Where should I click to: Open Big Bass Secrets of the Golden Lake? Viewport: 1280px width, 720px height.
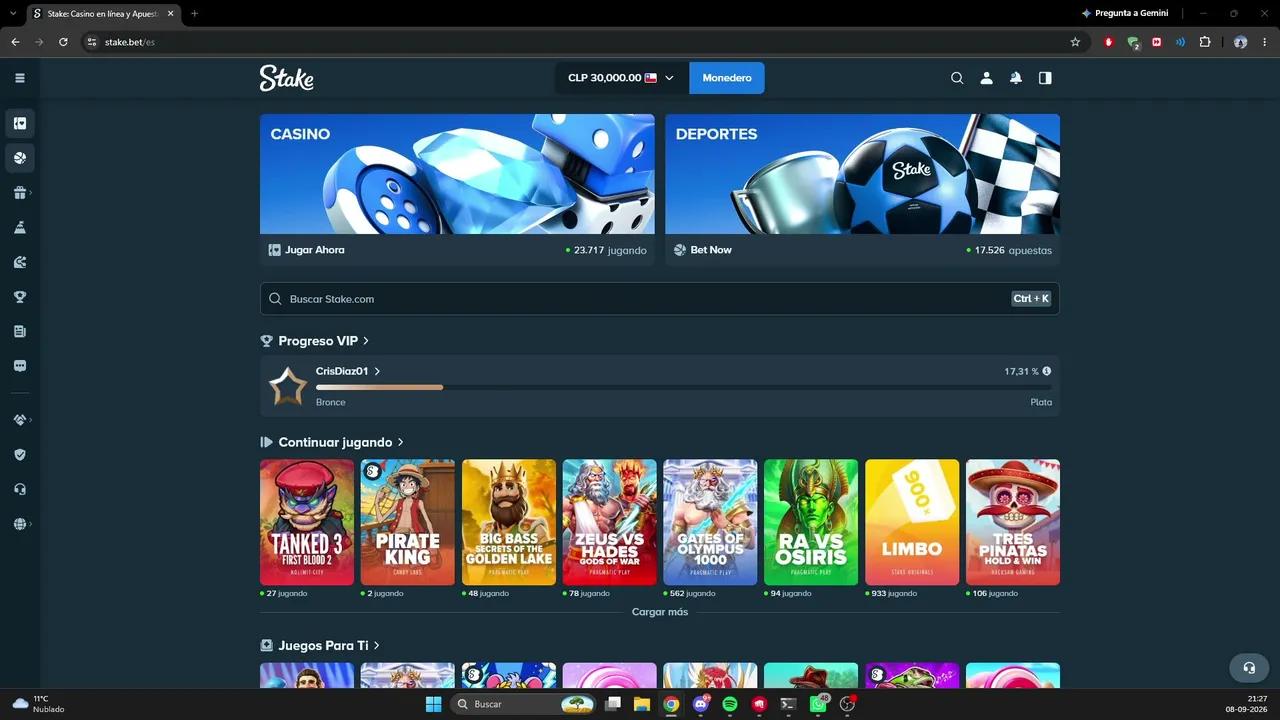coord(509,522)
